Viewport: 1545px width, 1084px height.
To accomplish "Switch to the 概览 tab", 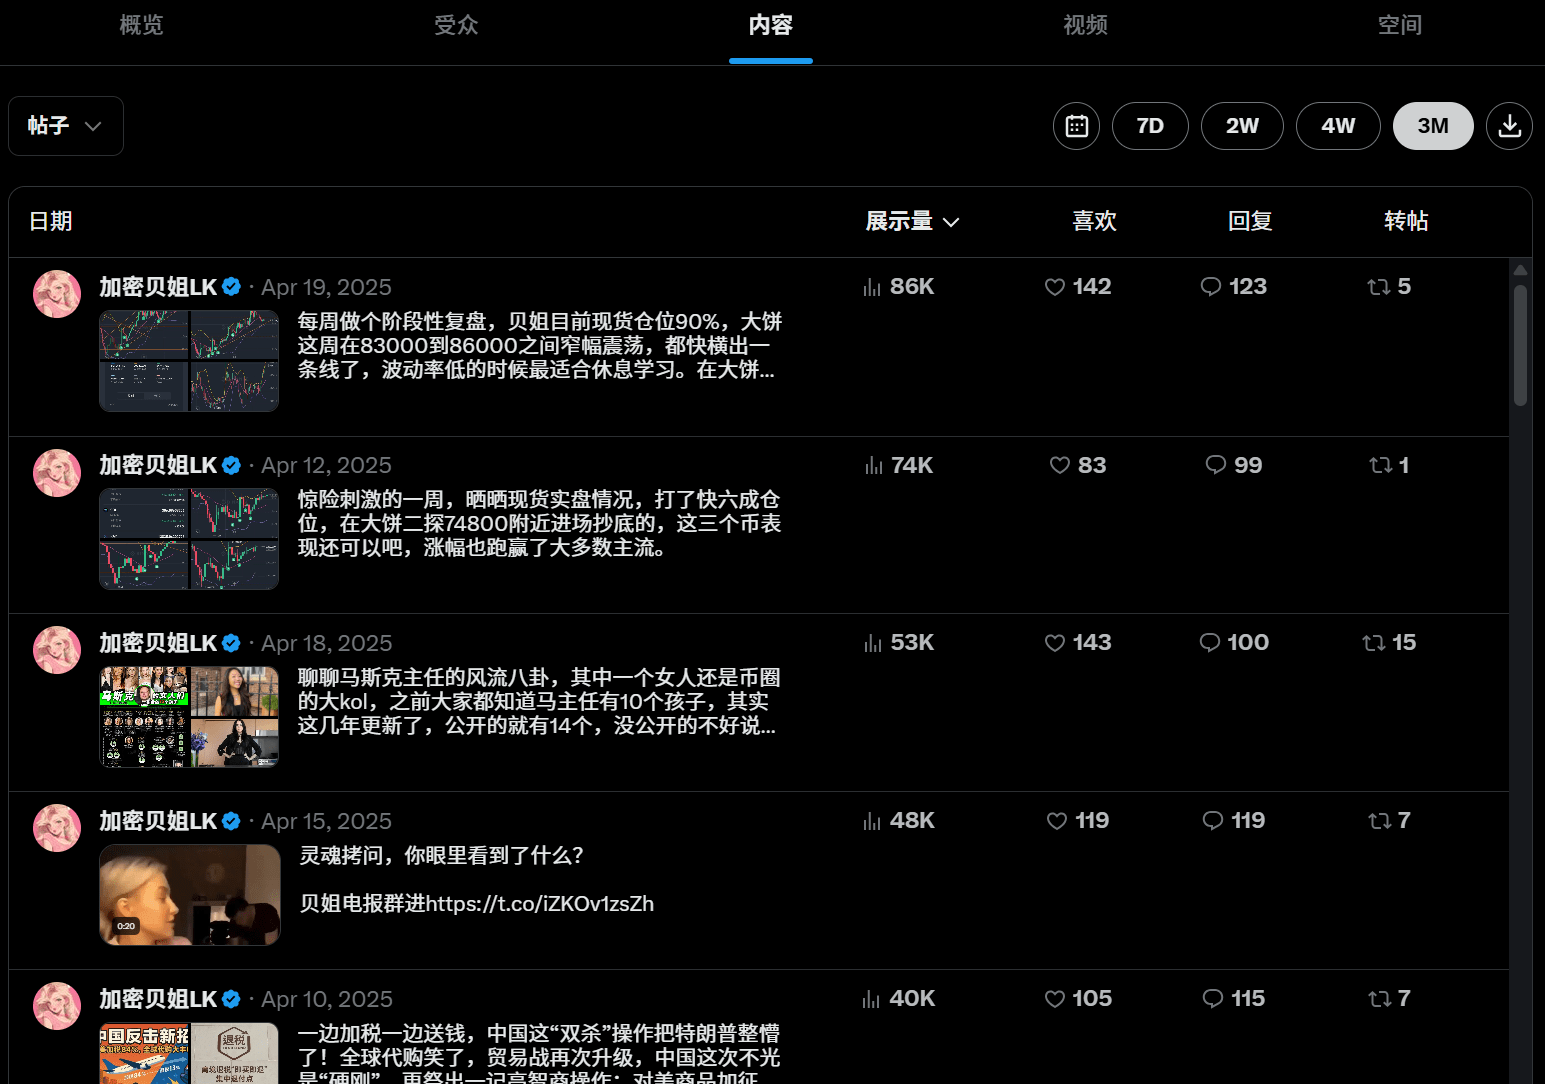I will click(x=141, y=25).
